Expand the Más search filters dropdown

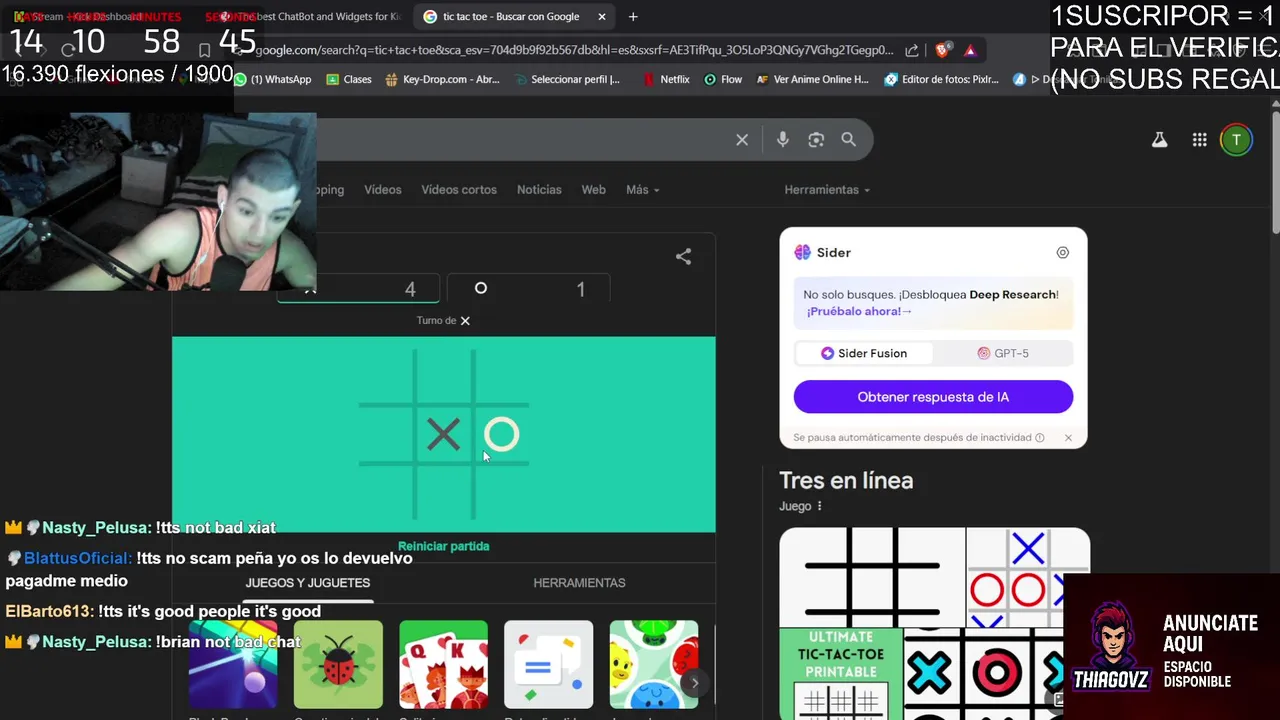pos(642,190)
